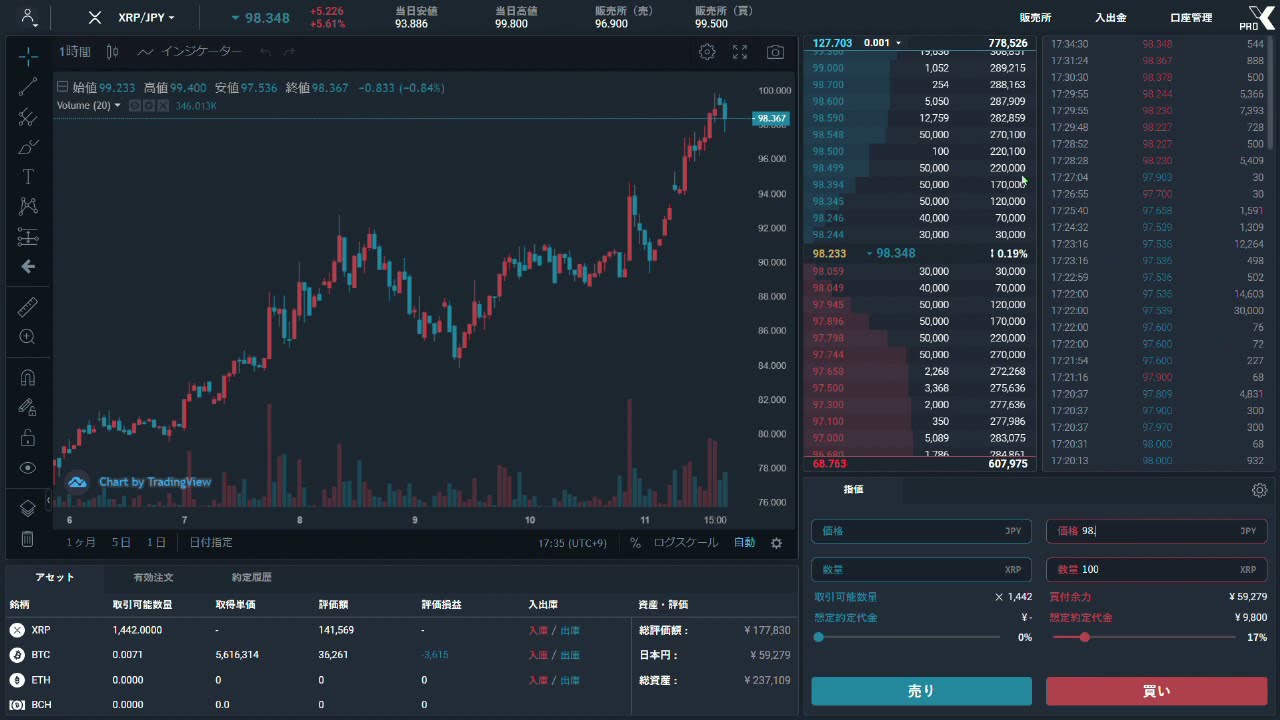Image resolution: width=1280 pixels, height=720 pixels.
Task: Click the red 買い buy button
Action: (x=1156, y=691)
